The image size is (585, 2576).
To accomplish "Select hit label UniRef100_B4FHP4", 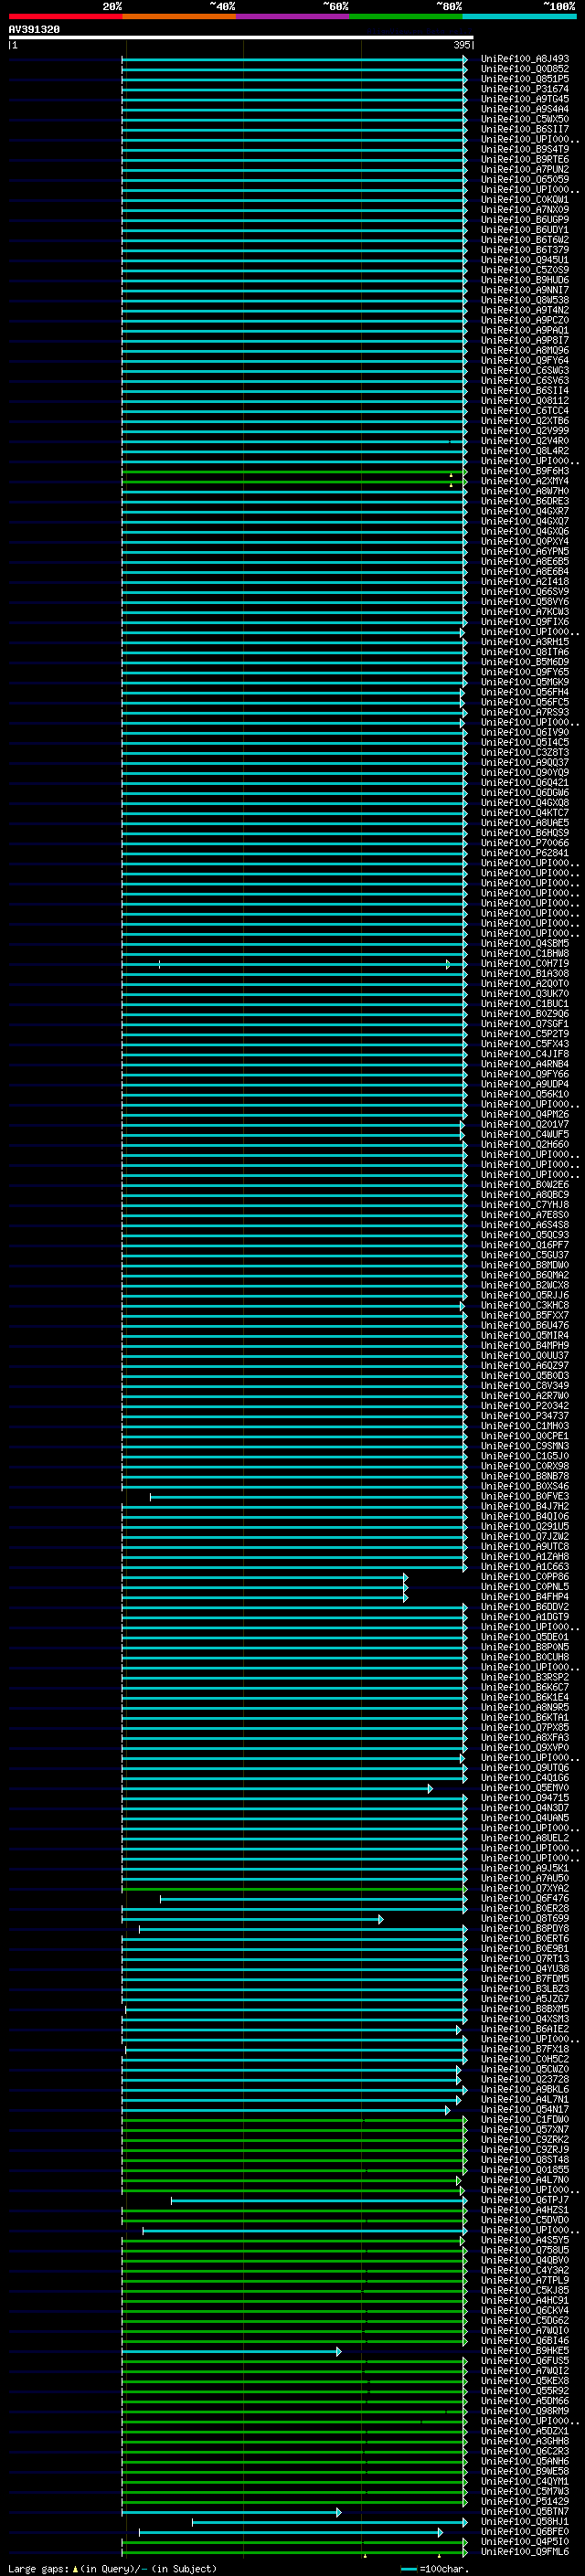I will (525, 1597).
